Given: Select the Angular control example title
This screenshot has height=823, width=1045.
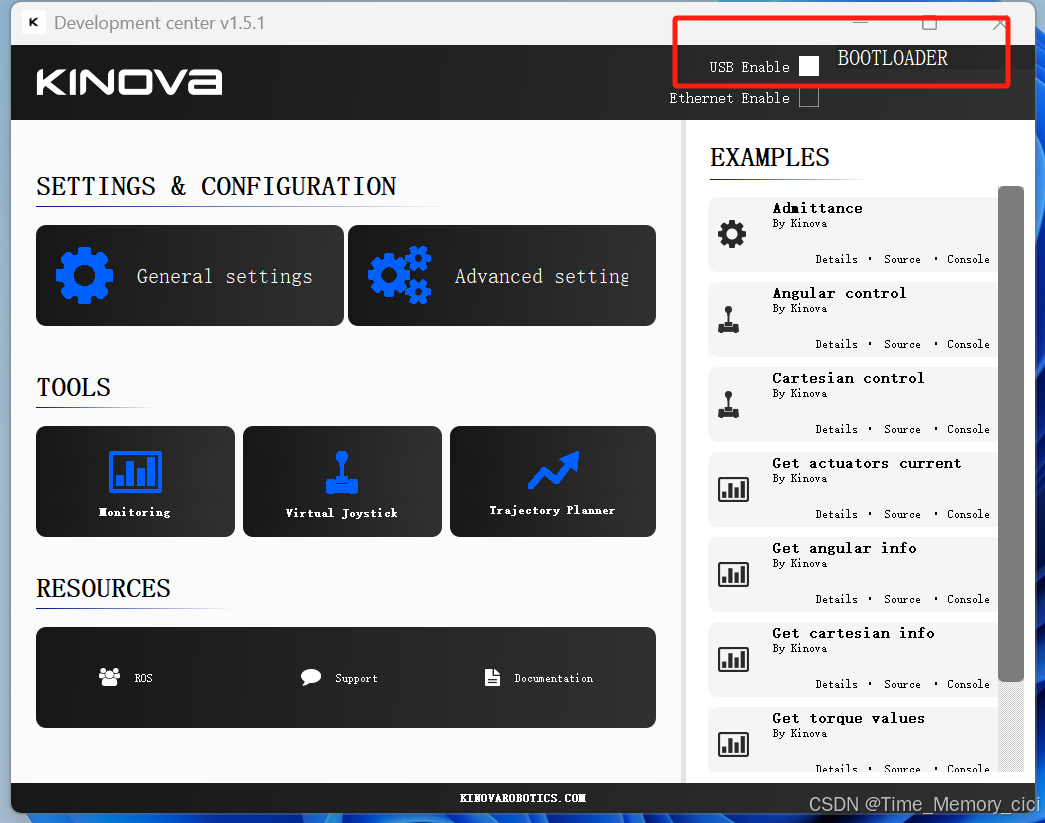Looking at the screenshot, I should click(x=839, y=293).
